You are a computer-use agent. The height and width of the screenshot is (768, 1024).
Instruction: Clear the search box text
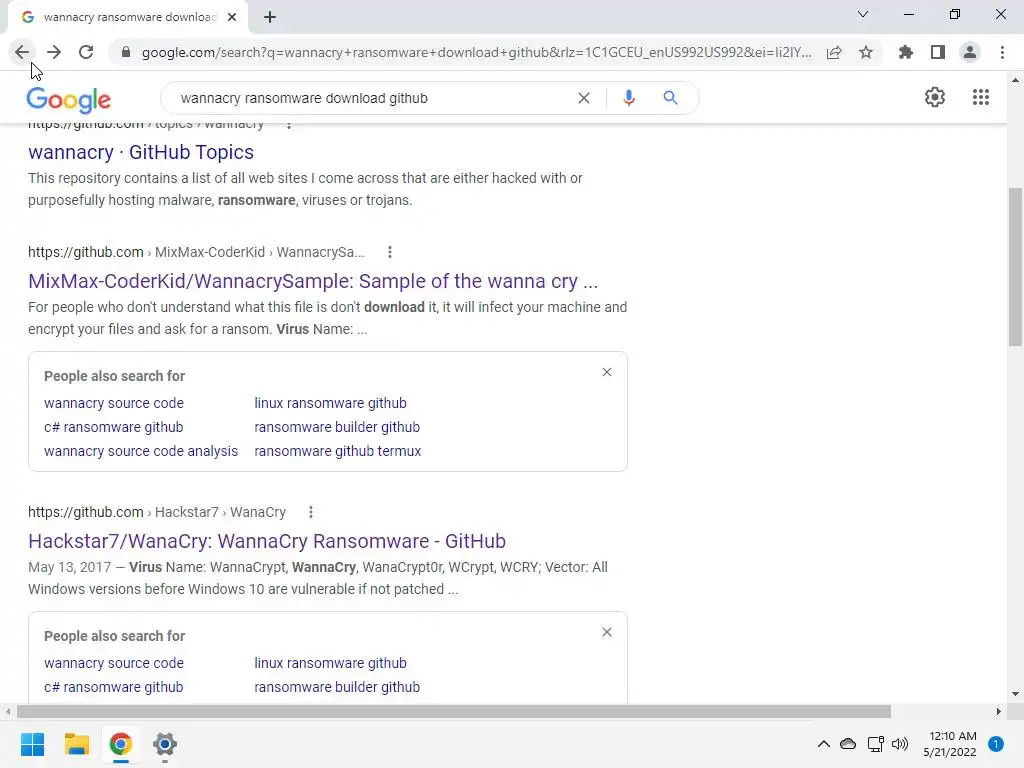[584, 98]
